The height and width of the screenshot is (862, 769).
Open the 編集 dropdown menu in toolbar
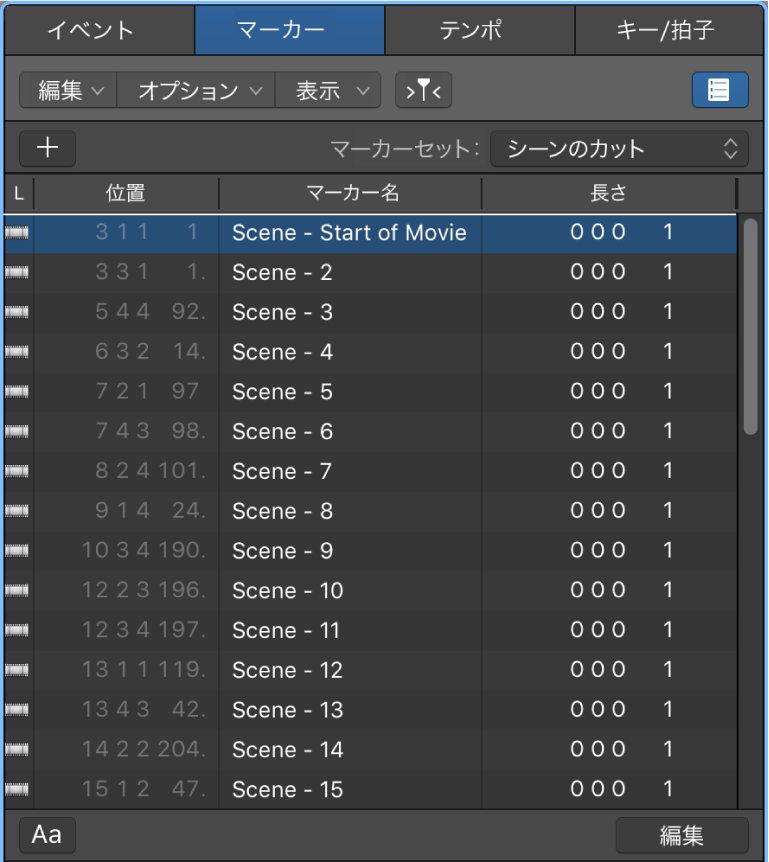[x=69, y=91]
